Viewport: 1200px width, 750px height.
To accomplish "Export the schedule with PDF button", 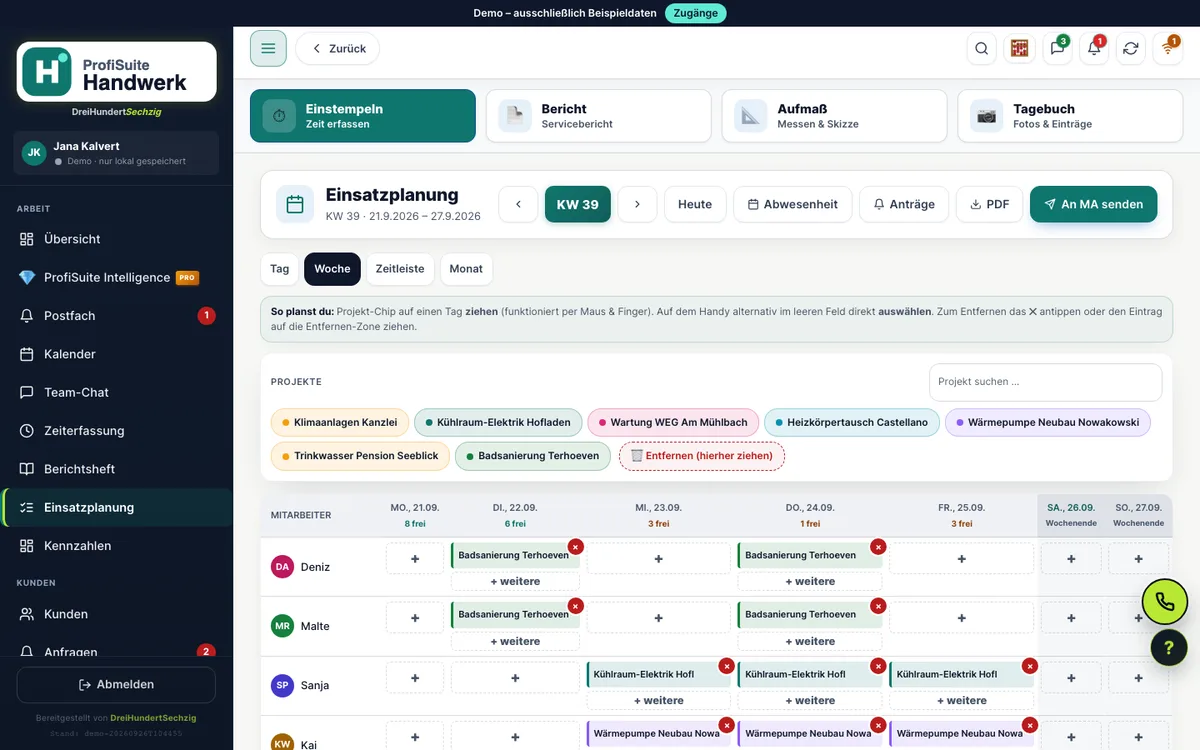I will [x=989, y=204].
